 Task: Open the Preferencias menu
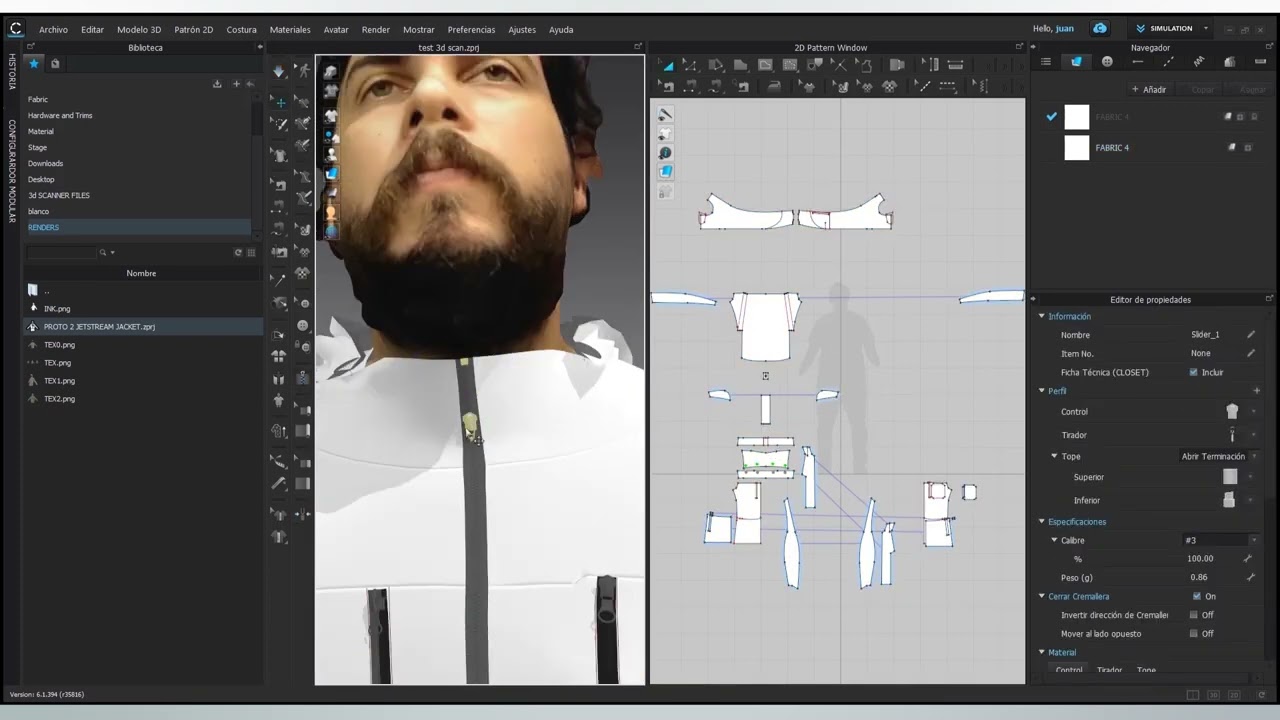click(471, 29)
